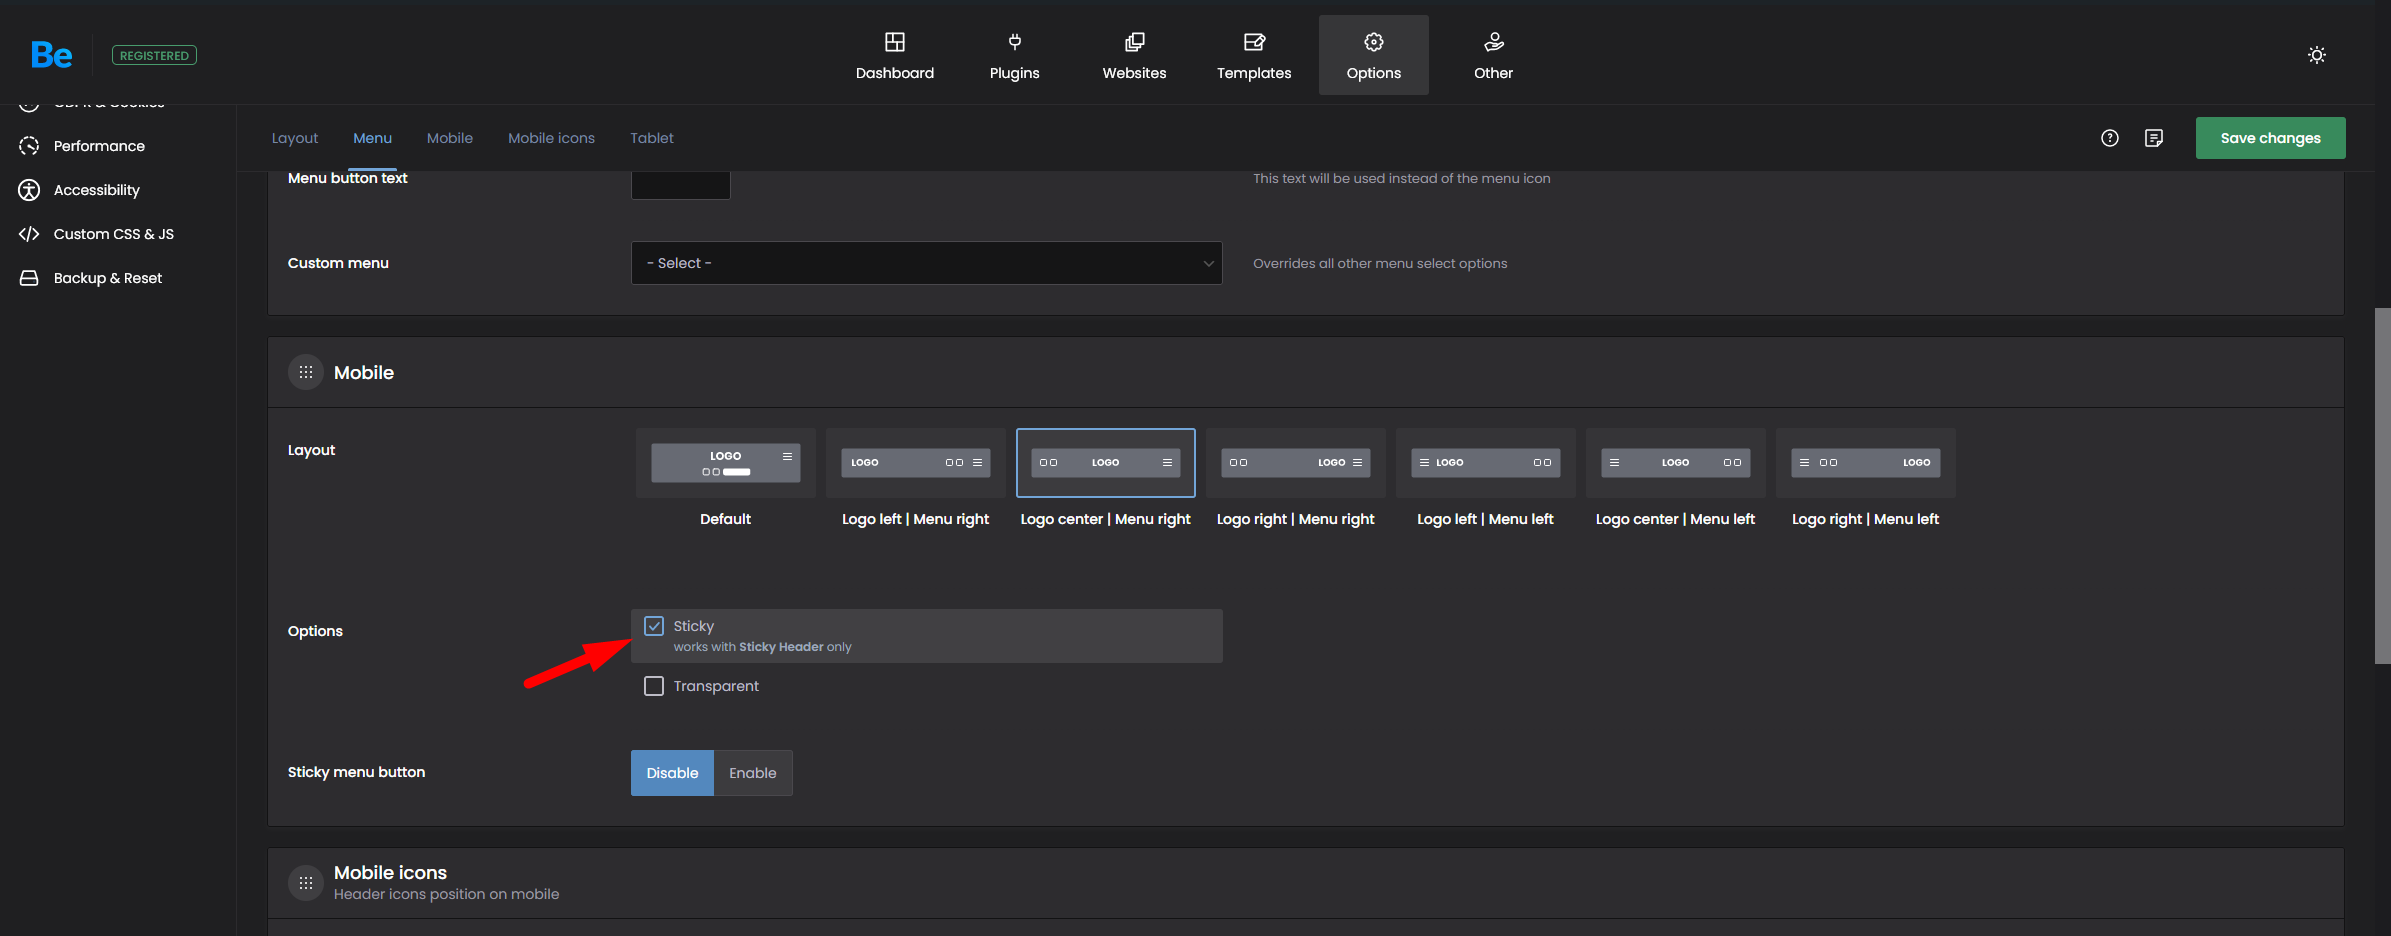2391x936 pixels.
Task: Click the Save changes button
Action: tap(2270, 138)
